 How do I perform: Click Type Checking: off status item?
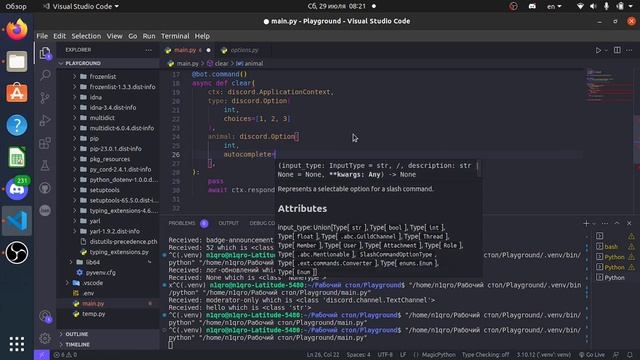[485, 355]
